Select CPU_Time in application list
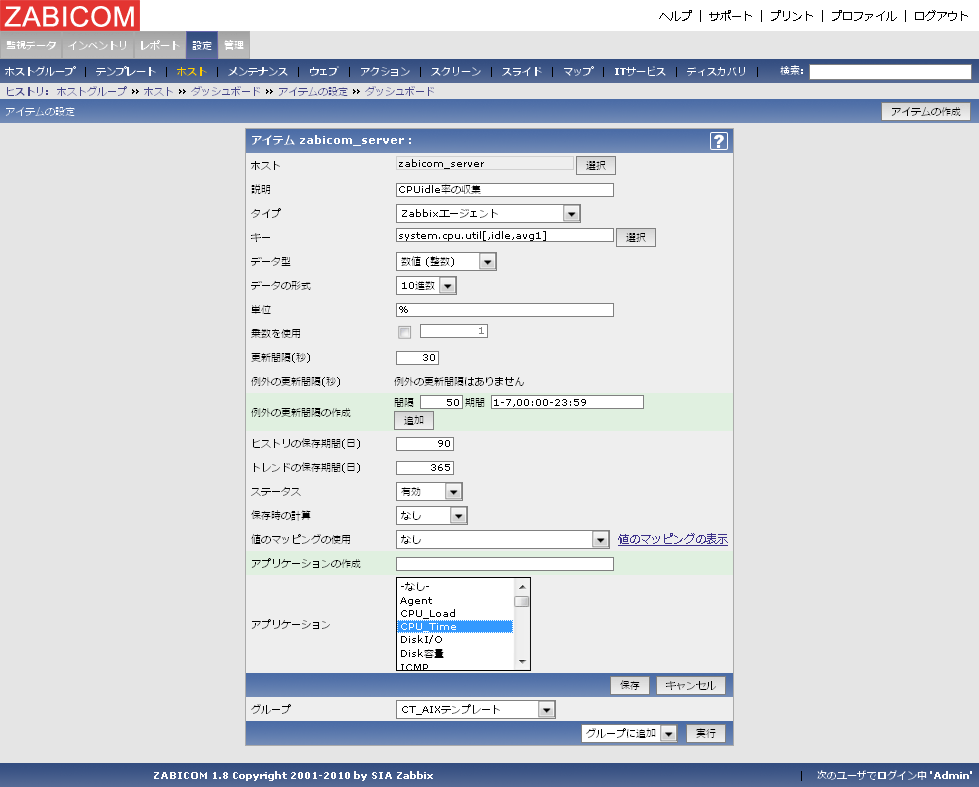The image size is (979, 787). (x=455, y=626)
